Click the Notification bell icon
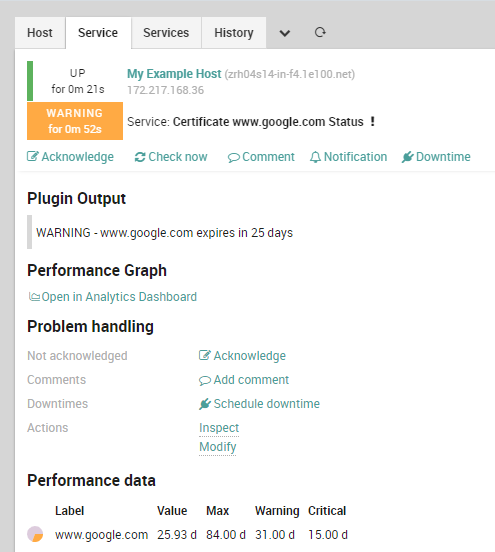 pyautogui.click(x=315, y=157)
